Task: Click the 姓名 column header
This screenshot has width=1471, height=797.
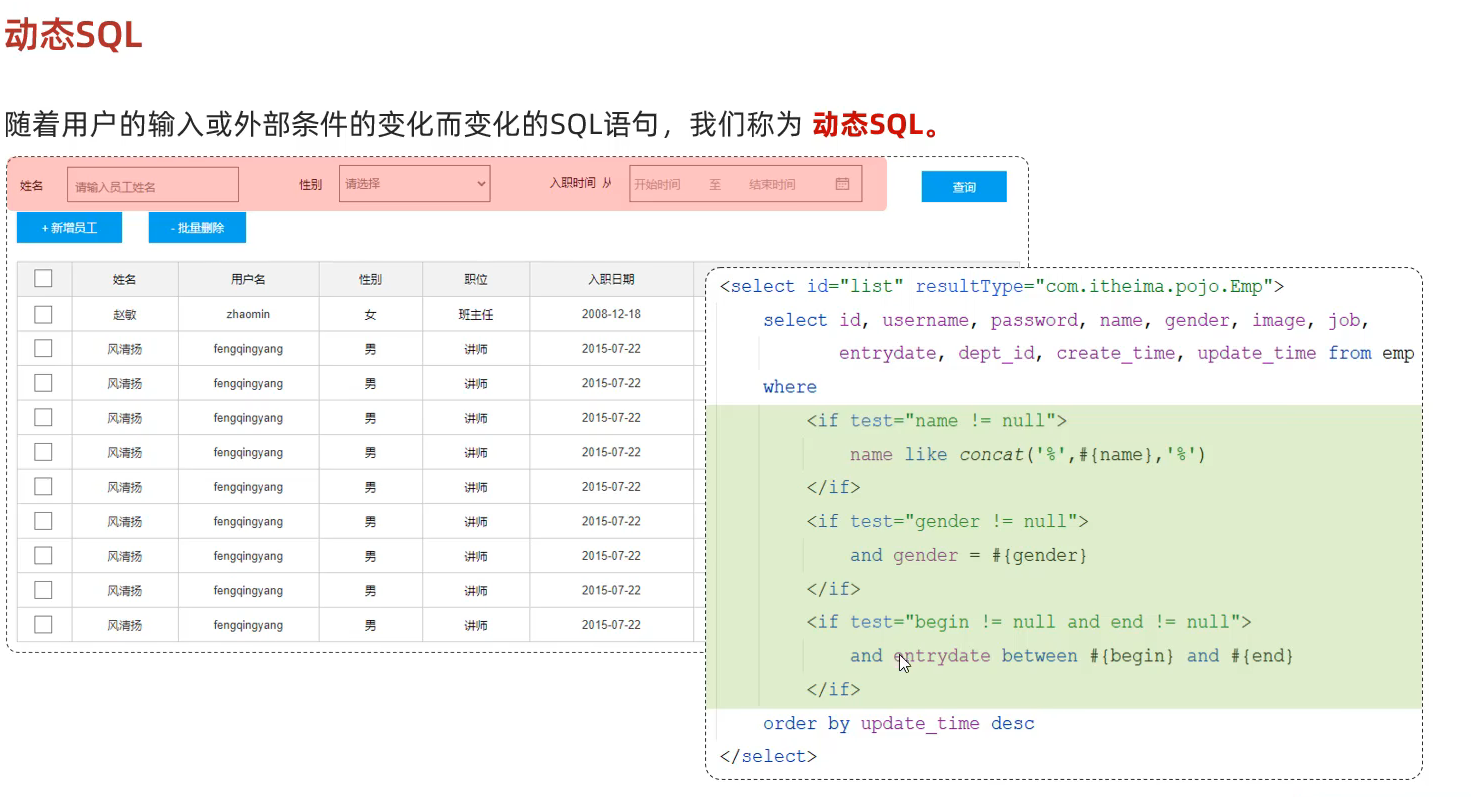Action: click(125, 280)
